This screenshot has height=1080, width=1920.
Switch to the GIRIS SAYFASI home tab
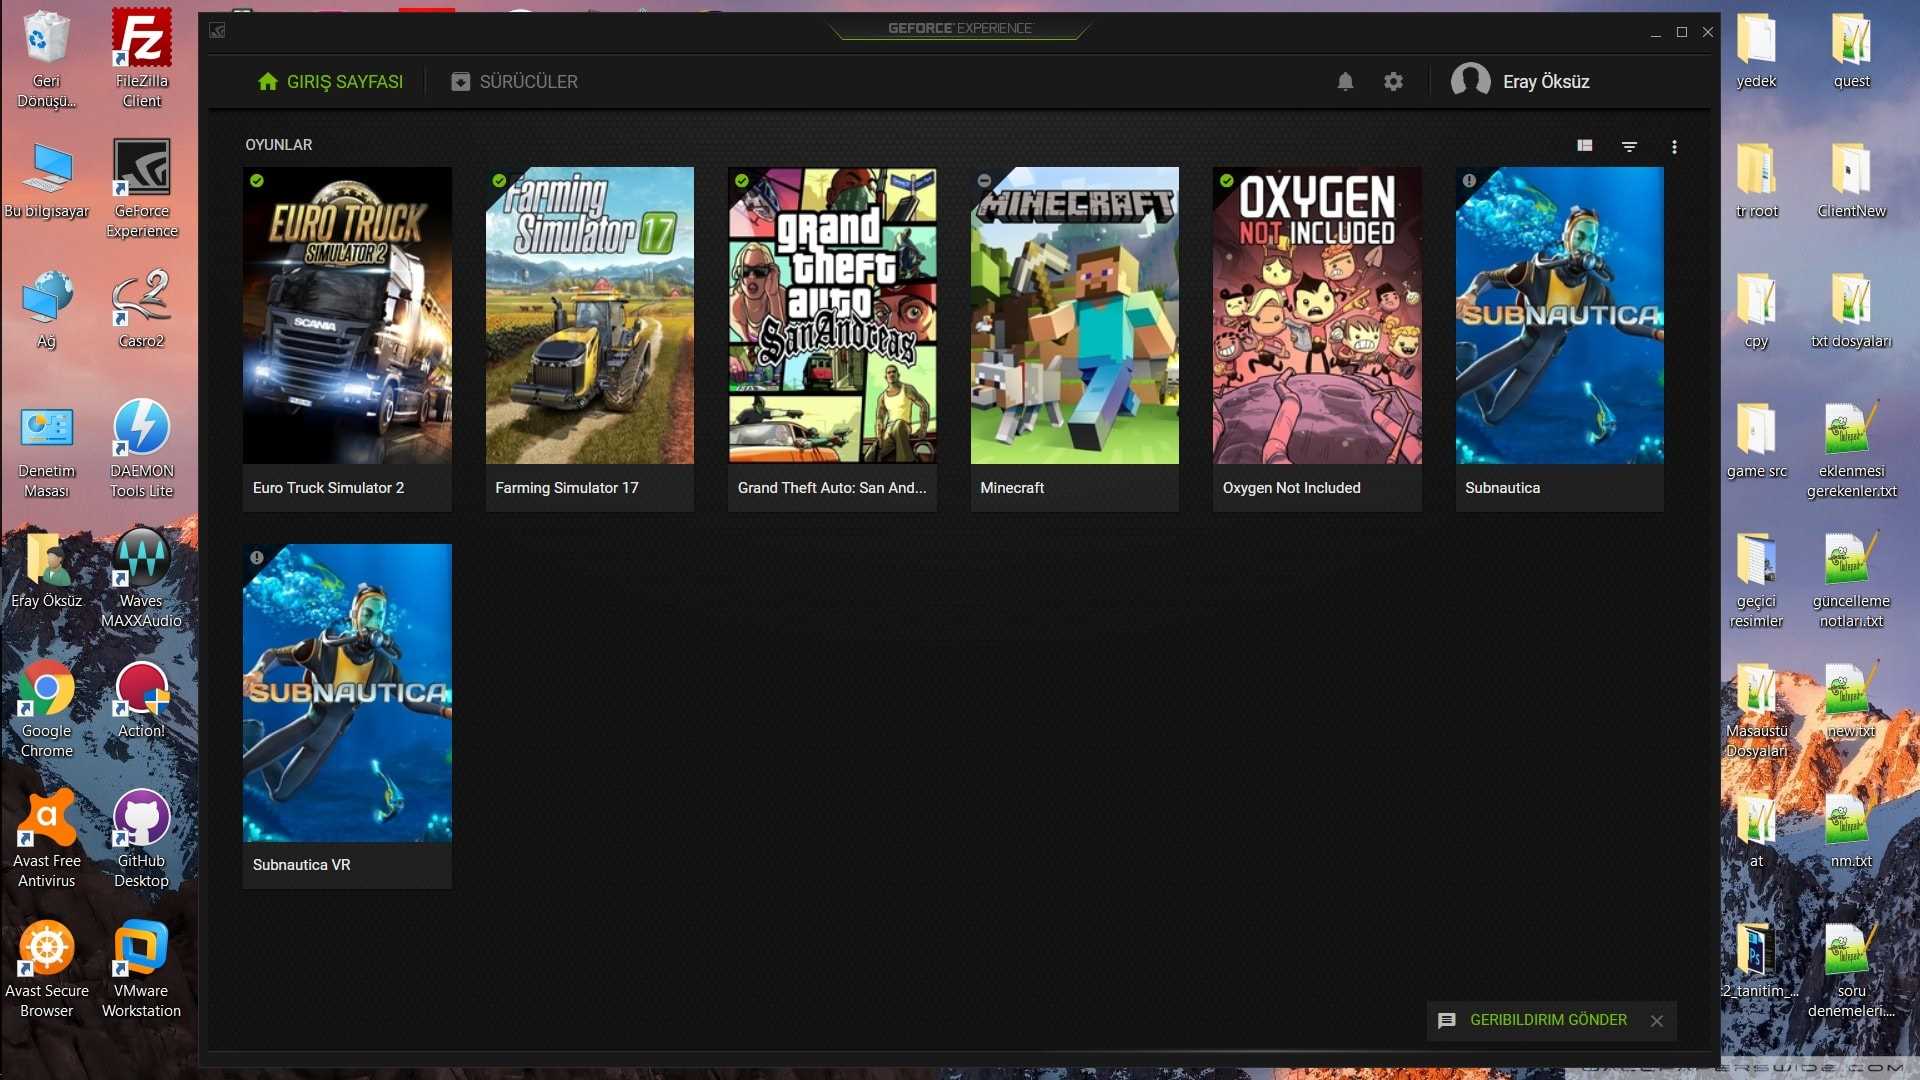coord(328,80)
